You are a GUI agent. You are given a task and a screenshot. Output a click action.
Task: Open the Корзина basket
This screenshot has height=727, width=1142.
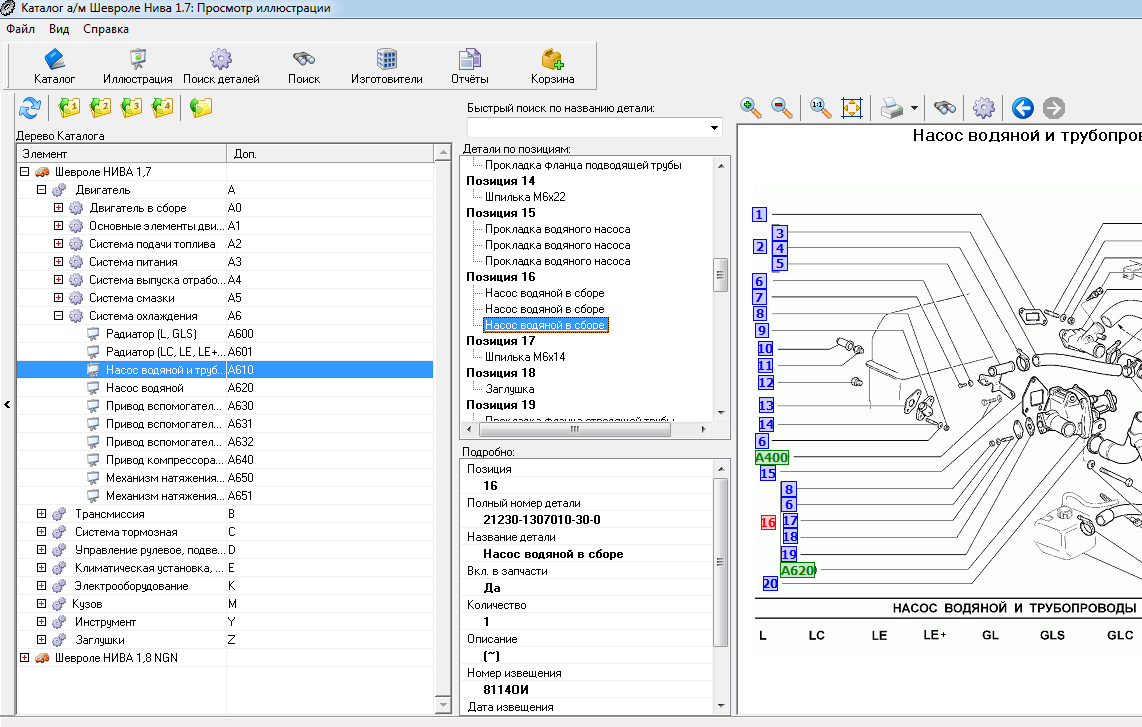point(553,66)
